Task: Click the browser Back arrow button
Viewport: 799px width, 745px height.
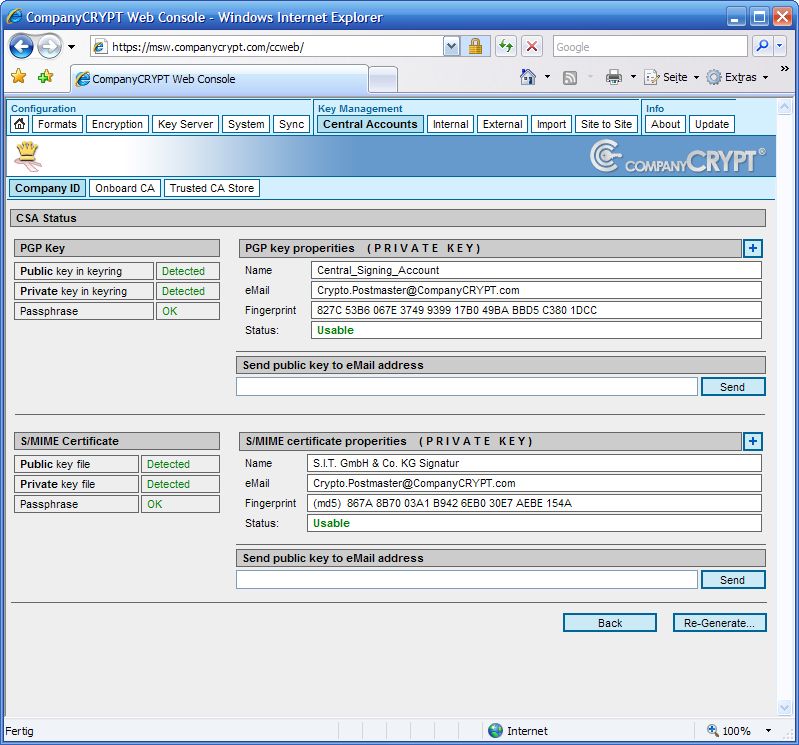Action: [21, 47]
